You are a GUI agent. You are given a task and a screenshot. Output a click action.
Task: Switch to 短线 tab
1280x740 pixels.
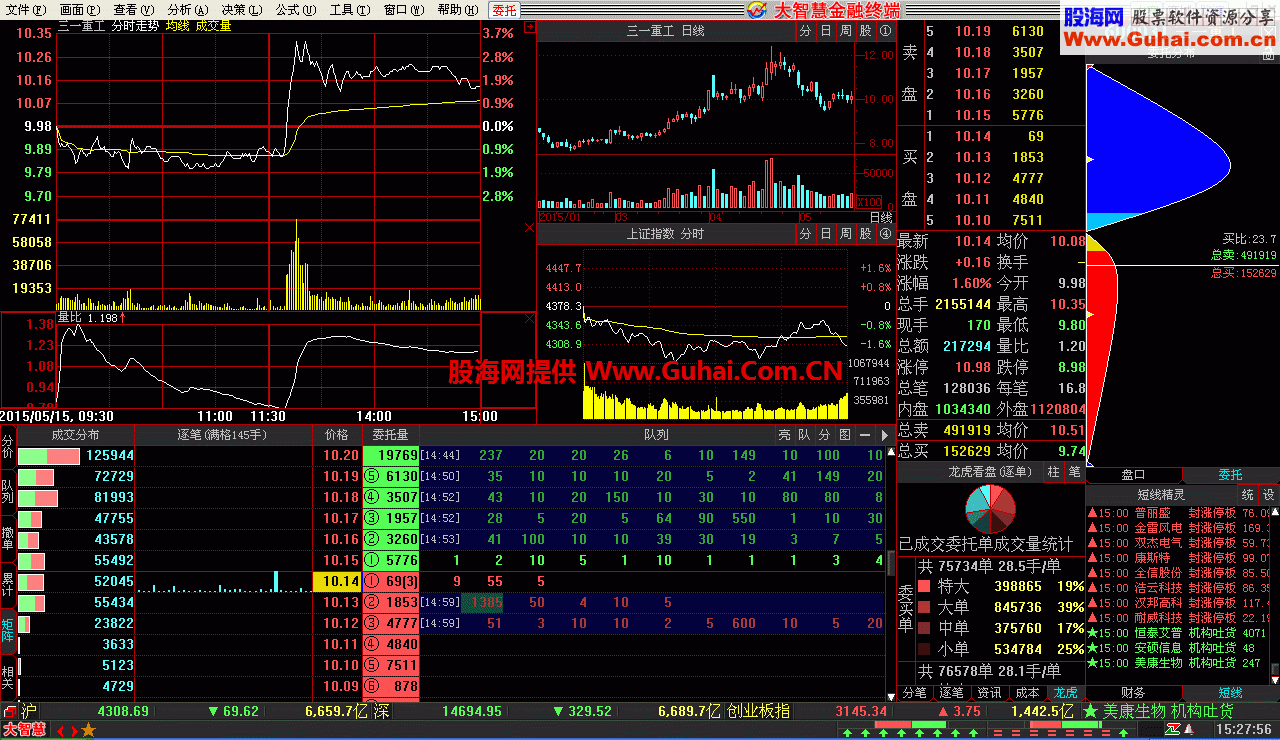tap(1230, 692)
